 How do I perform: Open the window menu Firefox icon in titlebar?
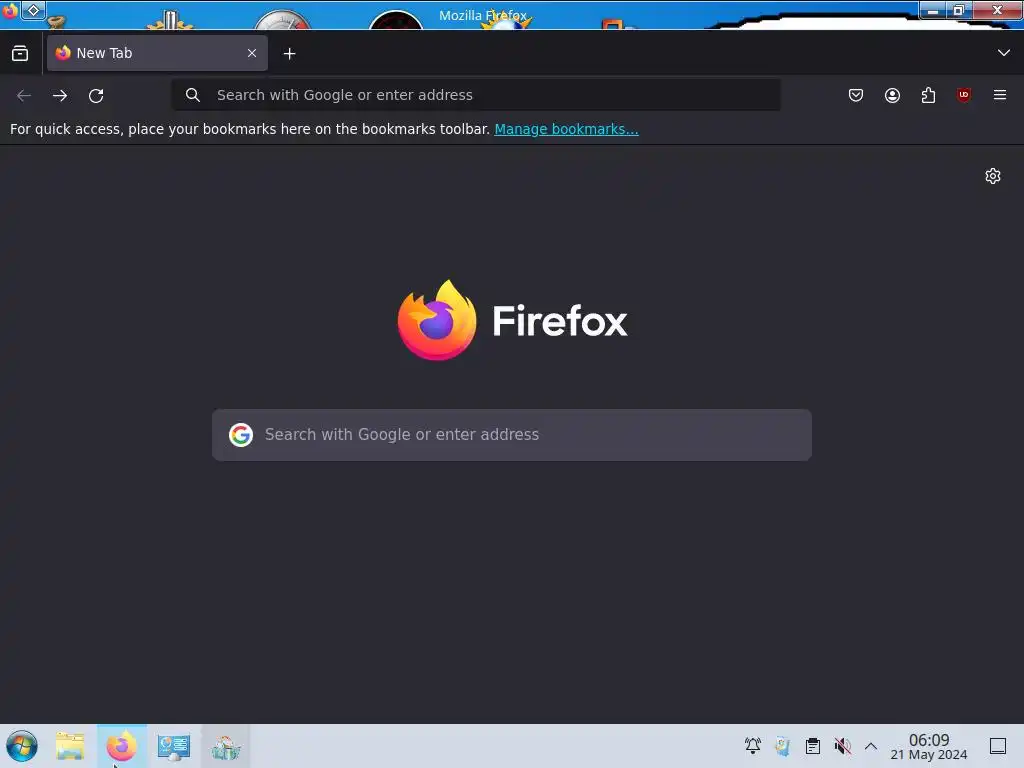(10, 11)
